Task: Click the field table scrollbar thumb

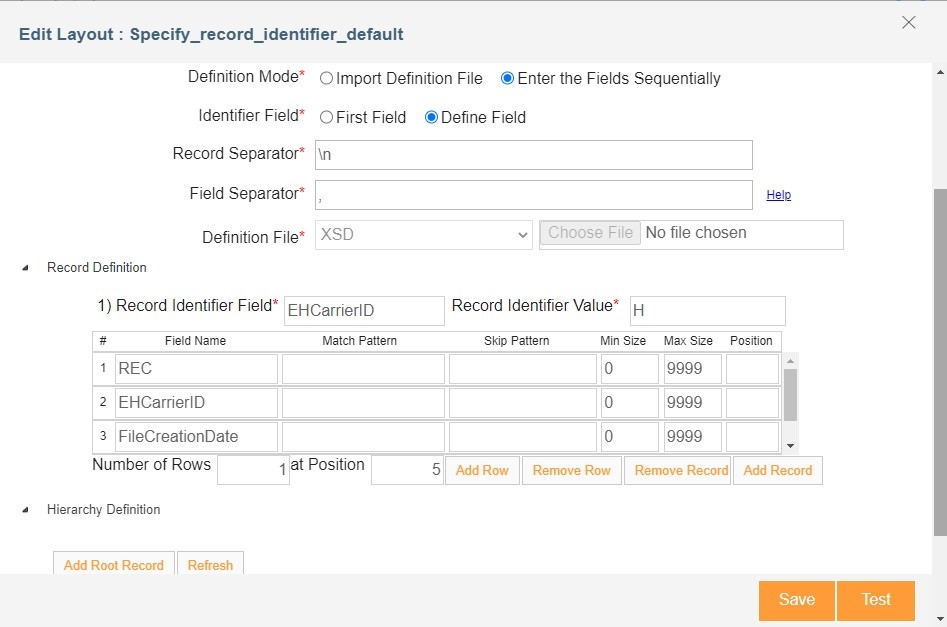Action: [790, 394]
